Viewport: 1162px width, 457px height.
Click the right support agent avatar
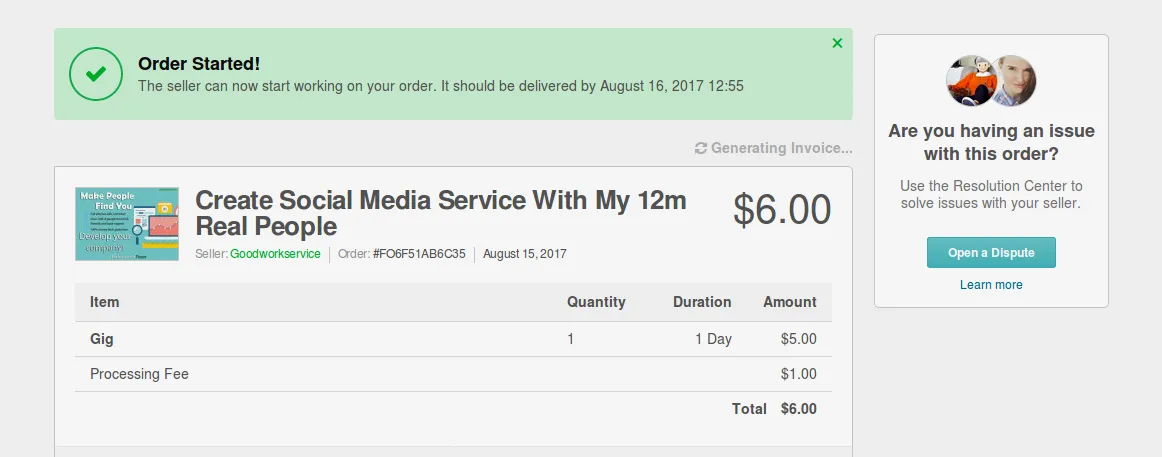pos(1014,81)
